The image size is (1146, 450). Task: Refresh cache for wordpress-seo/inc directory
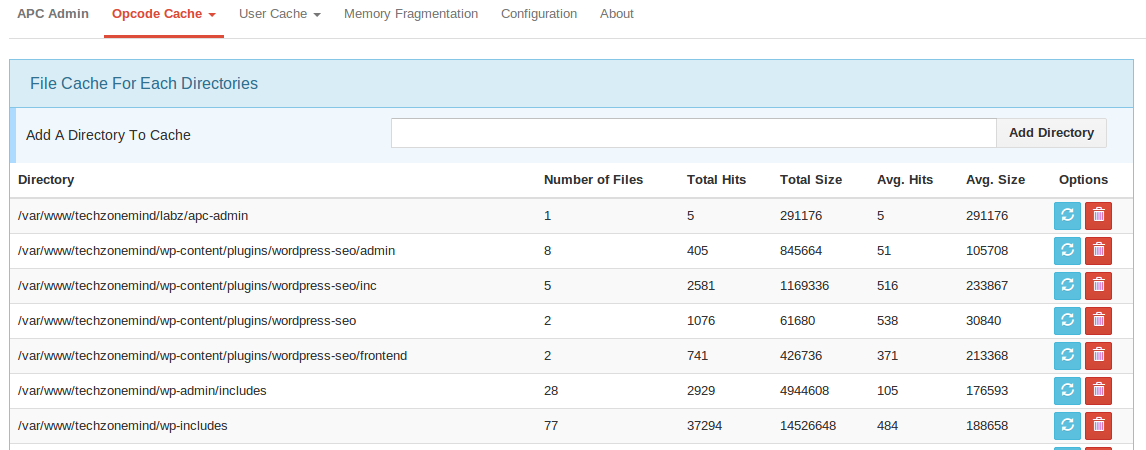click(1067, 286)
